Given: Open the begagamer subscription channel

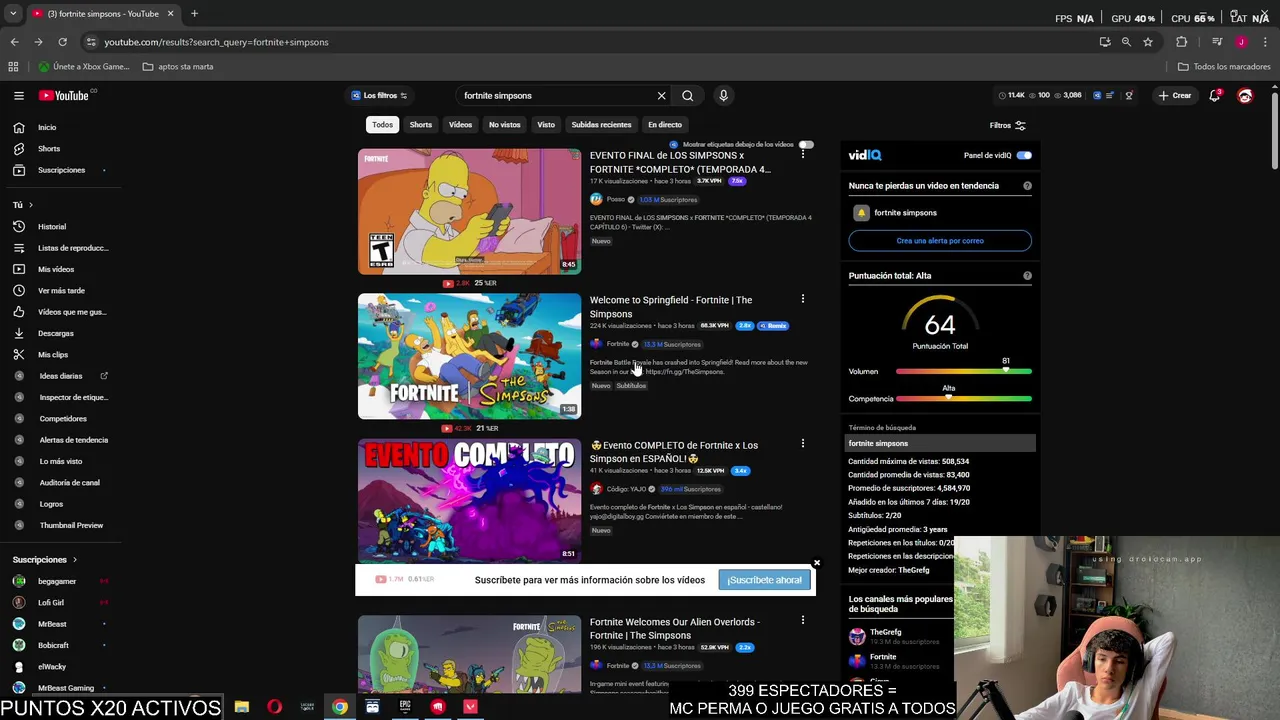Looking at the screenshot, I should click(57, 581).
